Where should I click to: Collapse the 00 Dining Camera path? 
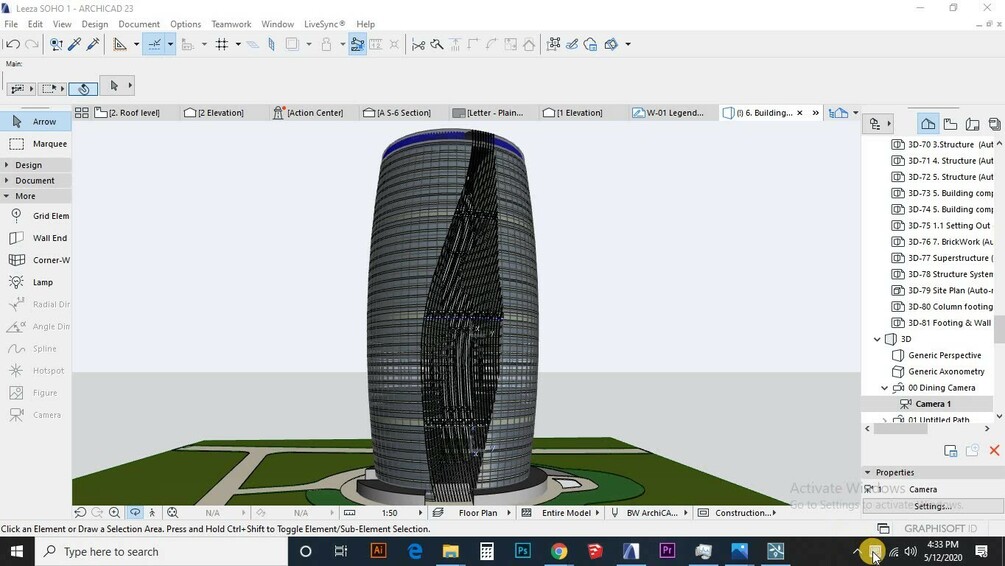point(885,388)
